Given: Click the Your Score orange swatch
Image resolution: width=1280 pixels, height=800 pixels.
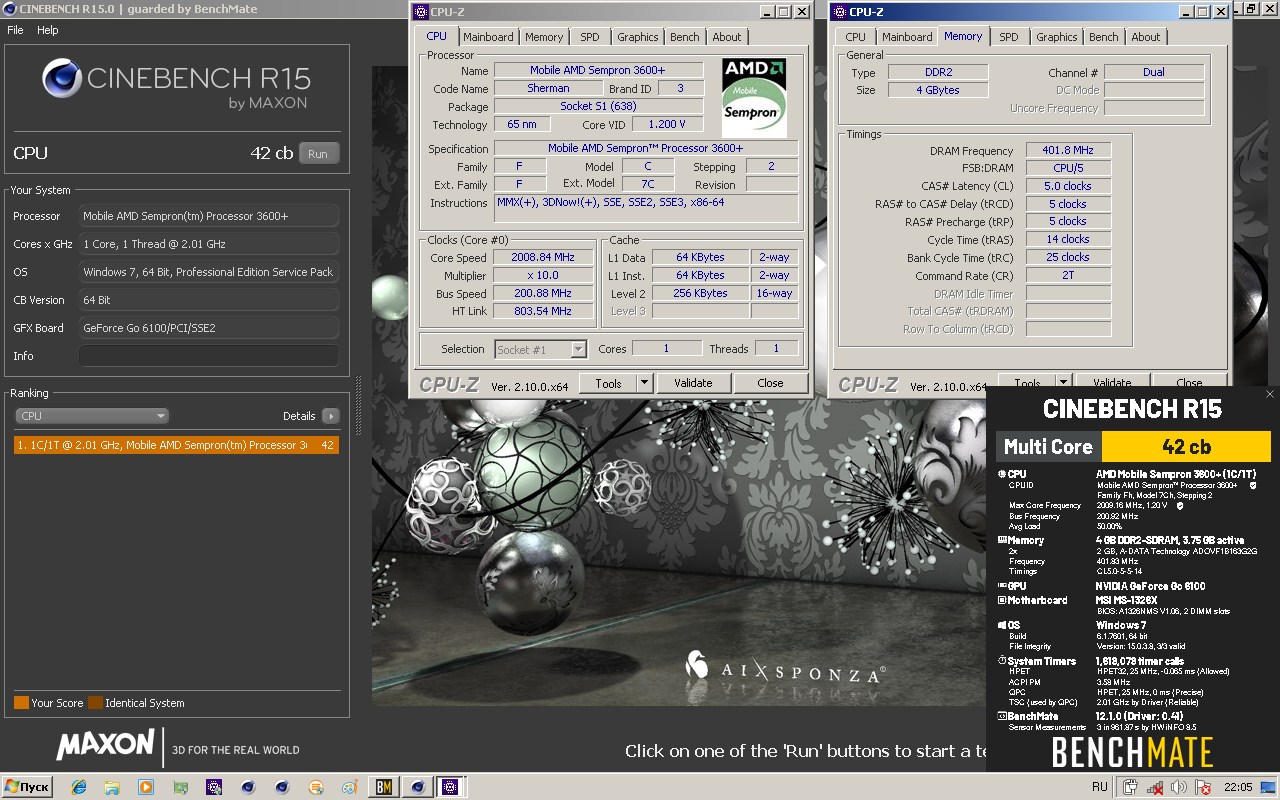Looking at the screenshot, I should [x=21, y=702].
